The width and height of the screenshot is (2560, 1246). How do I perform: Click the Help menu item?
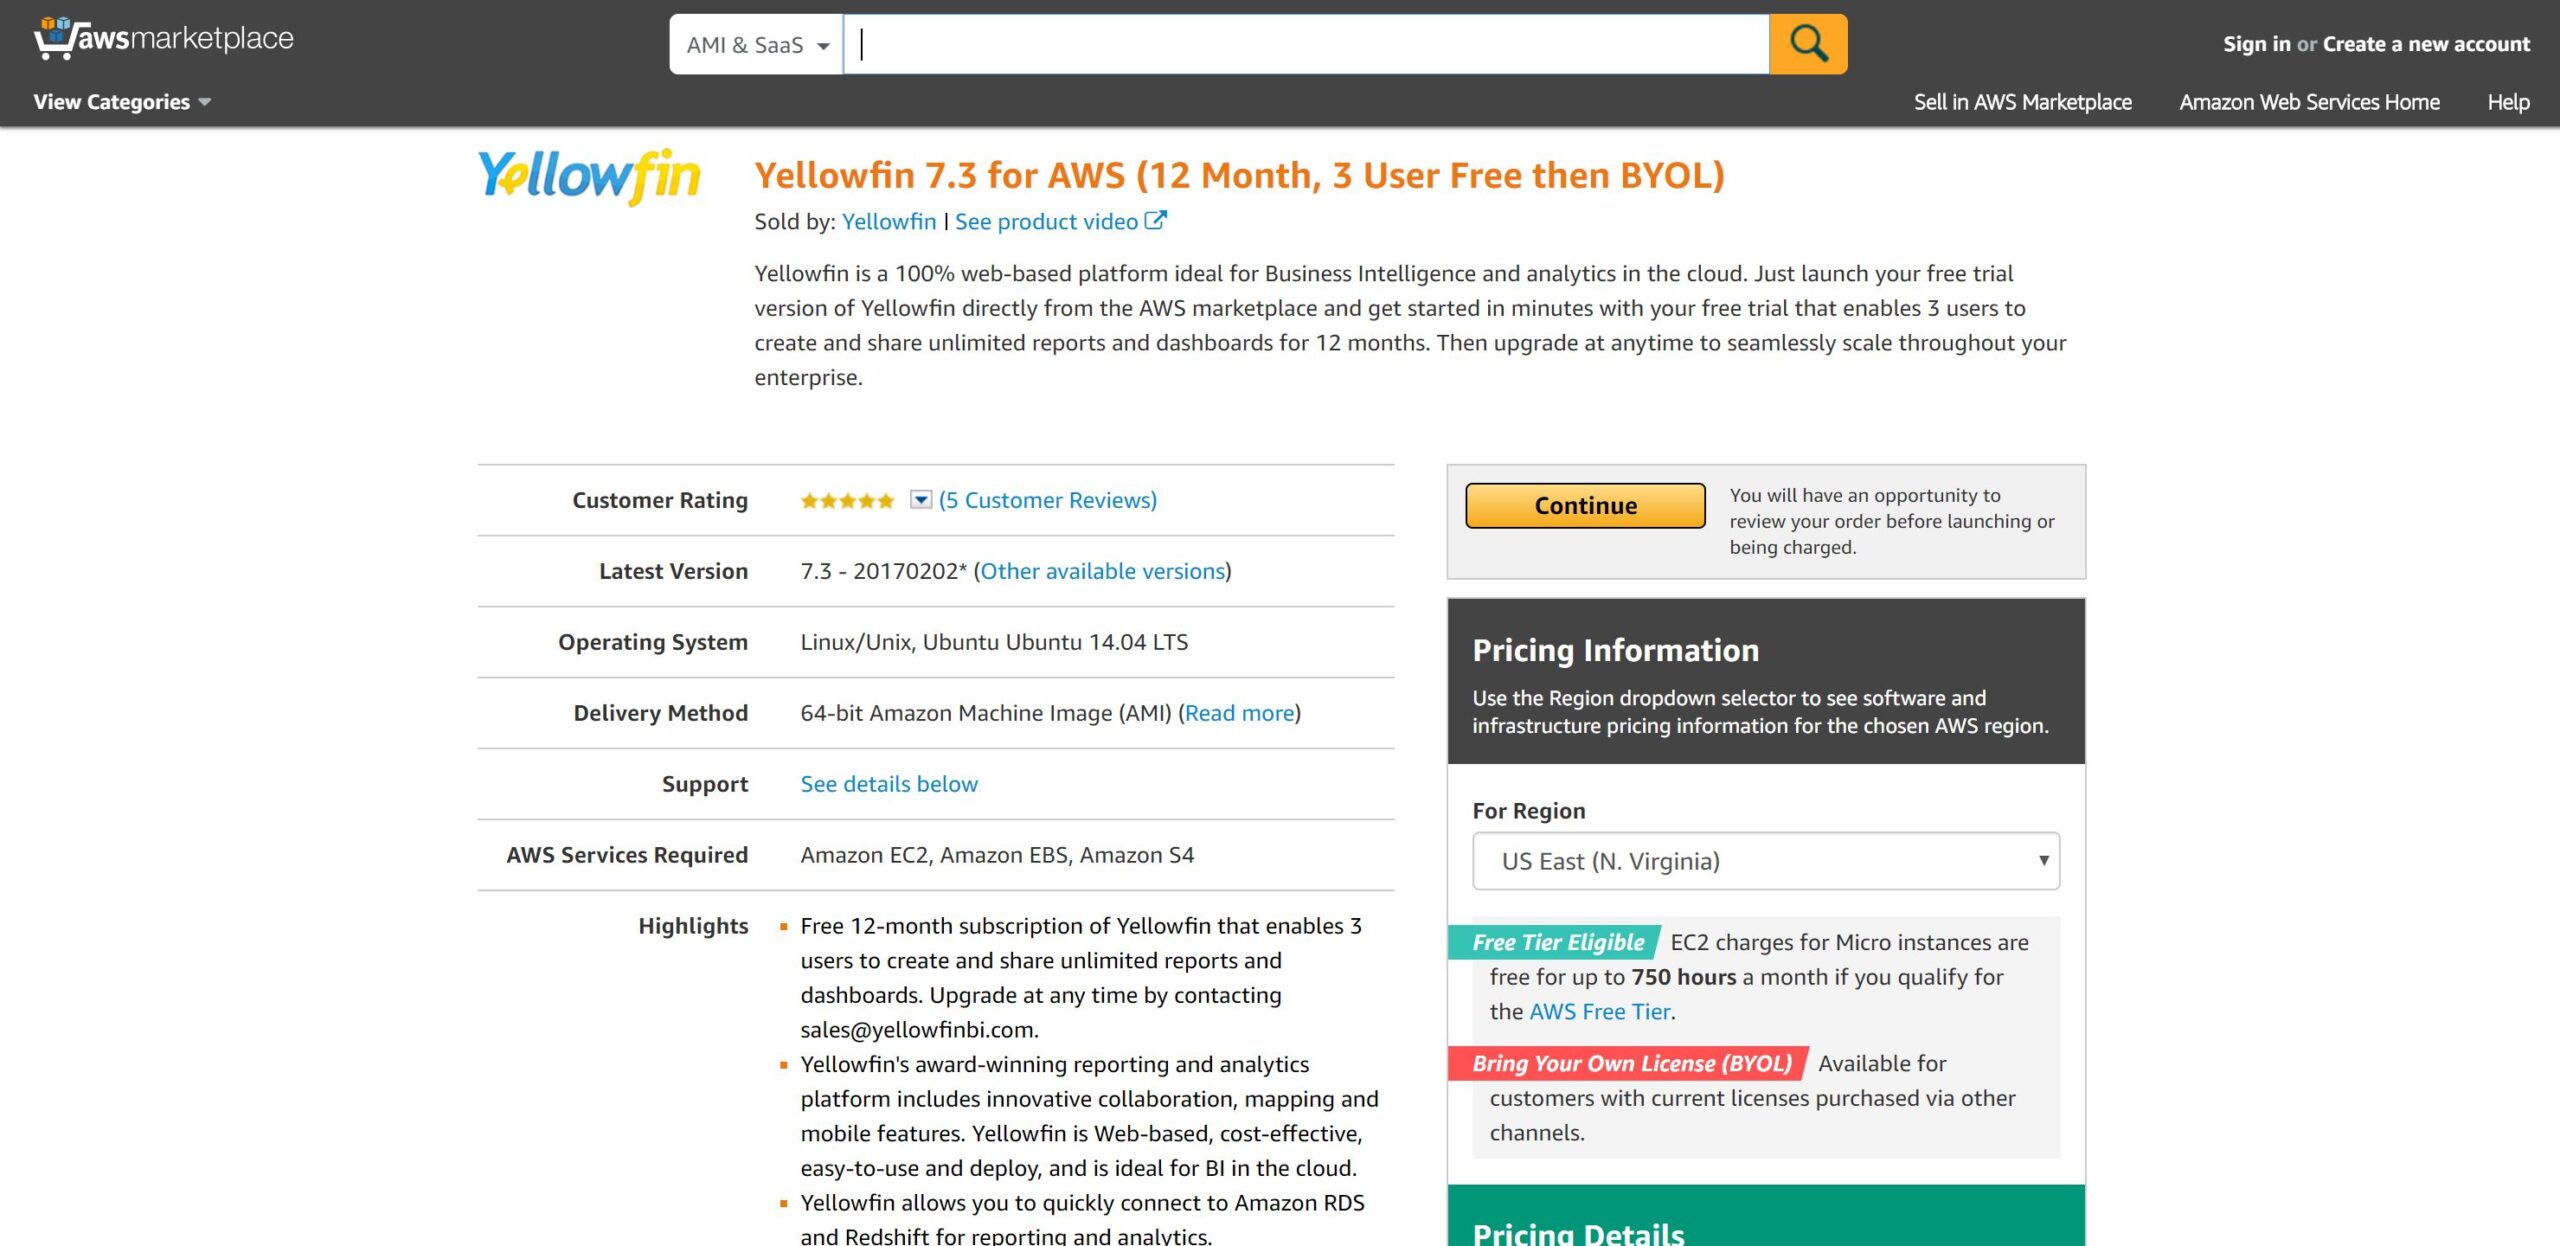[2508, 101]
